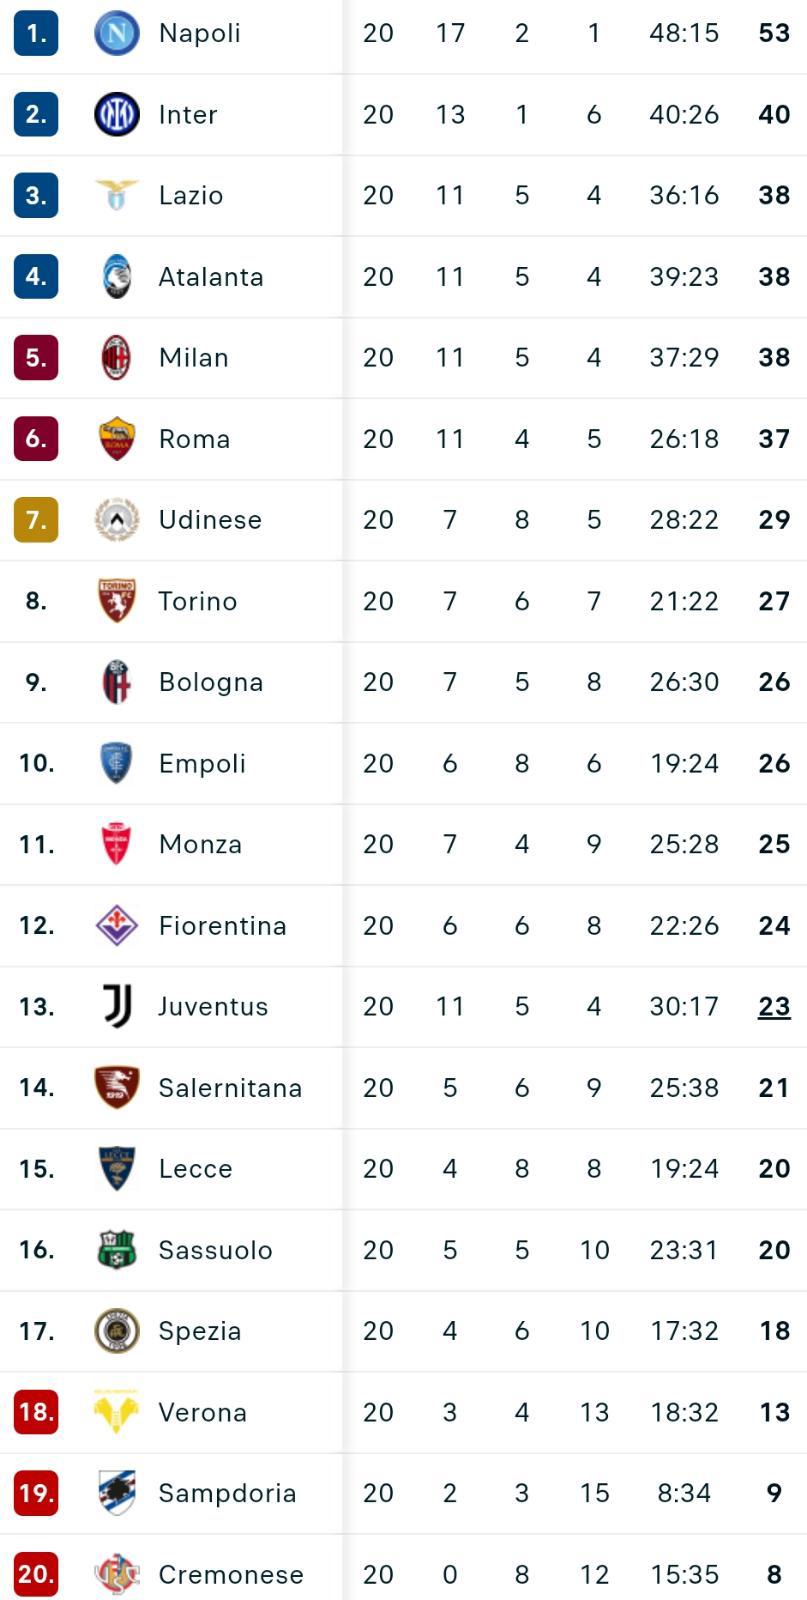This screenshot has height=1600, width=807.
Task: Open the Udinese team link
Action: click(210, 520)
